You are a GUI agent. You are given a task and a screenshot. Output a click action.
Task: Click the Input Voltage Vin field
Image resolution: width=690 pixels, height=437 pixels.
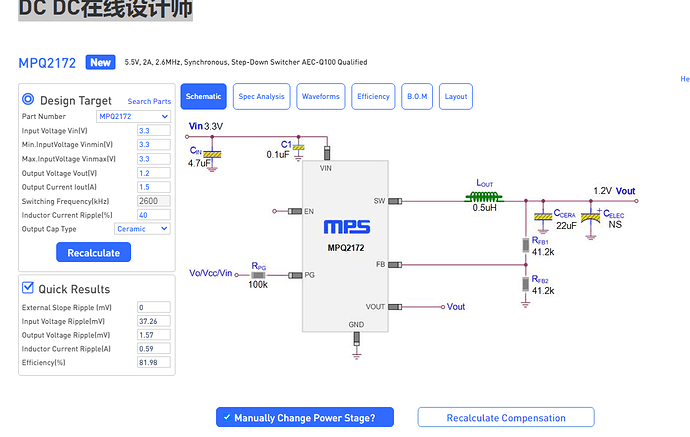click(154, 131)
